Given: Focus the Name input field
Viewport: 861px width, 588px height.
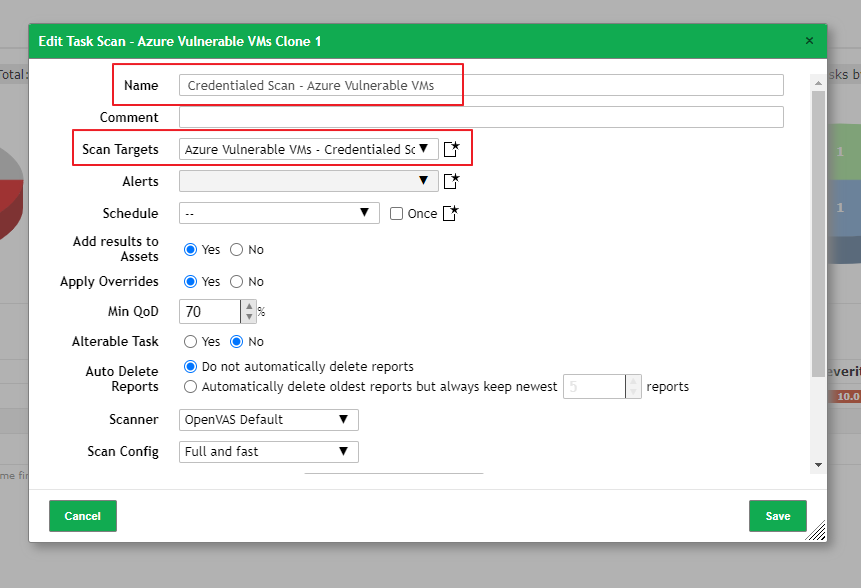Looking at the screenshot, I should pos(481,85).
